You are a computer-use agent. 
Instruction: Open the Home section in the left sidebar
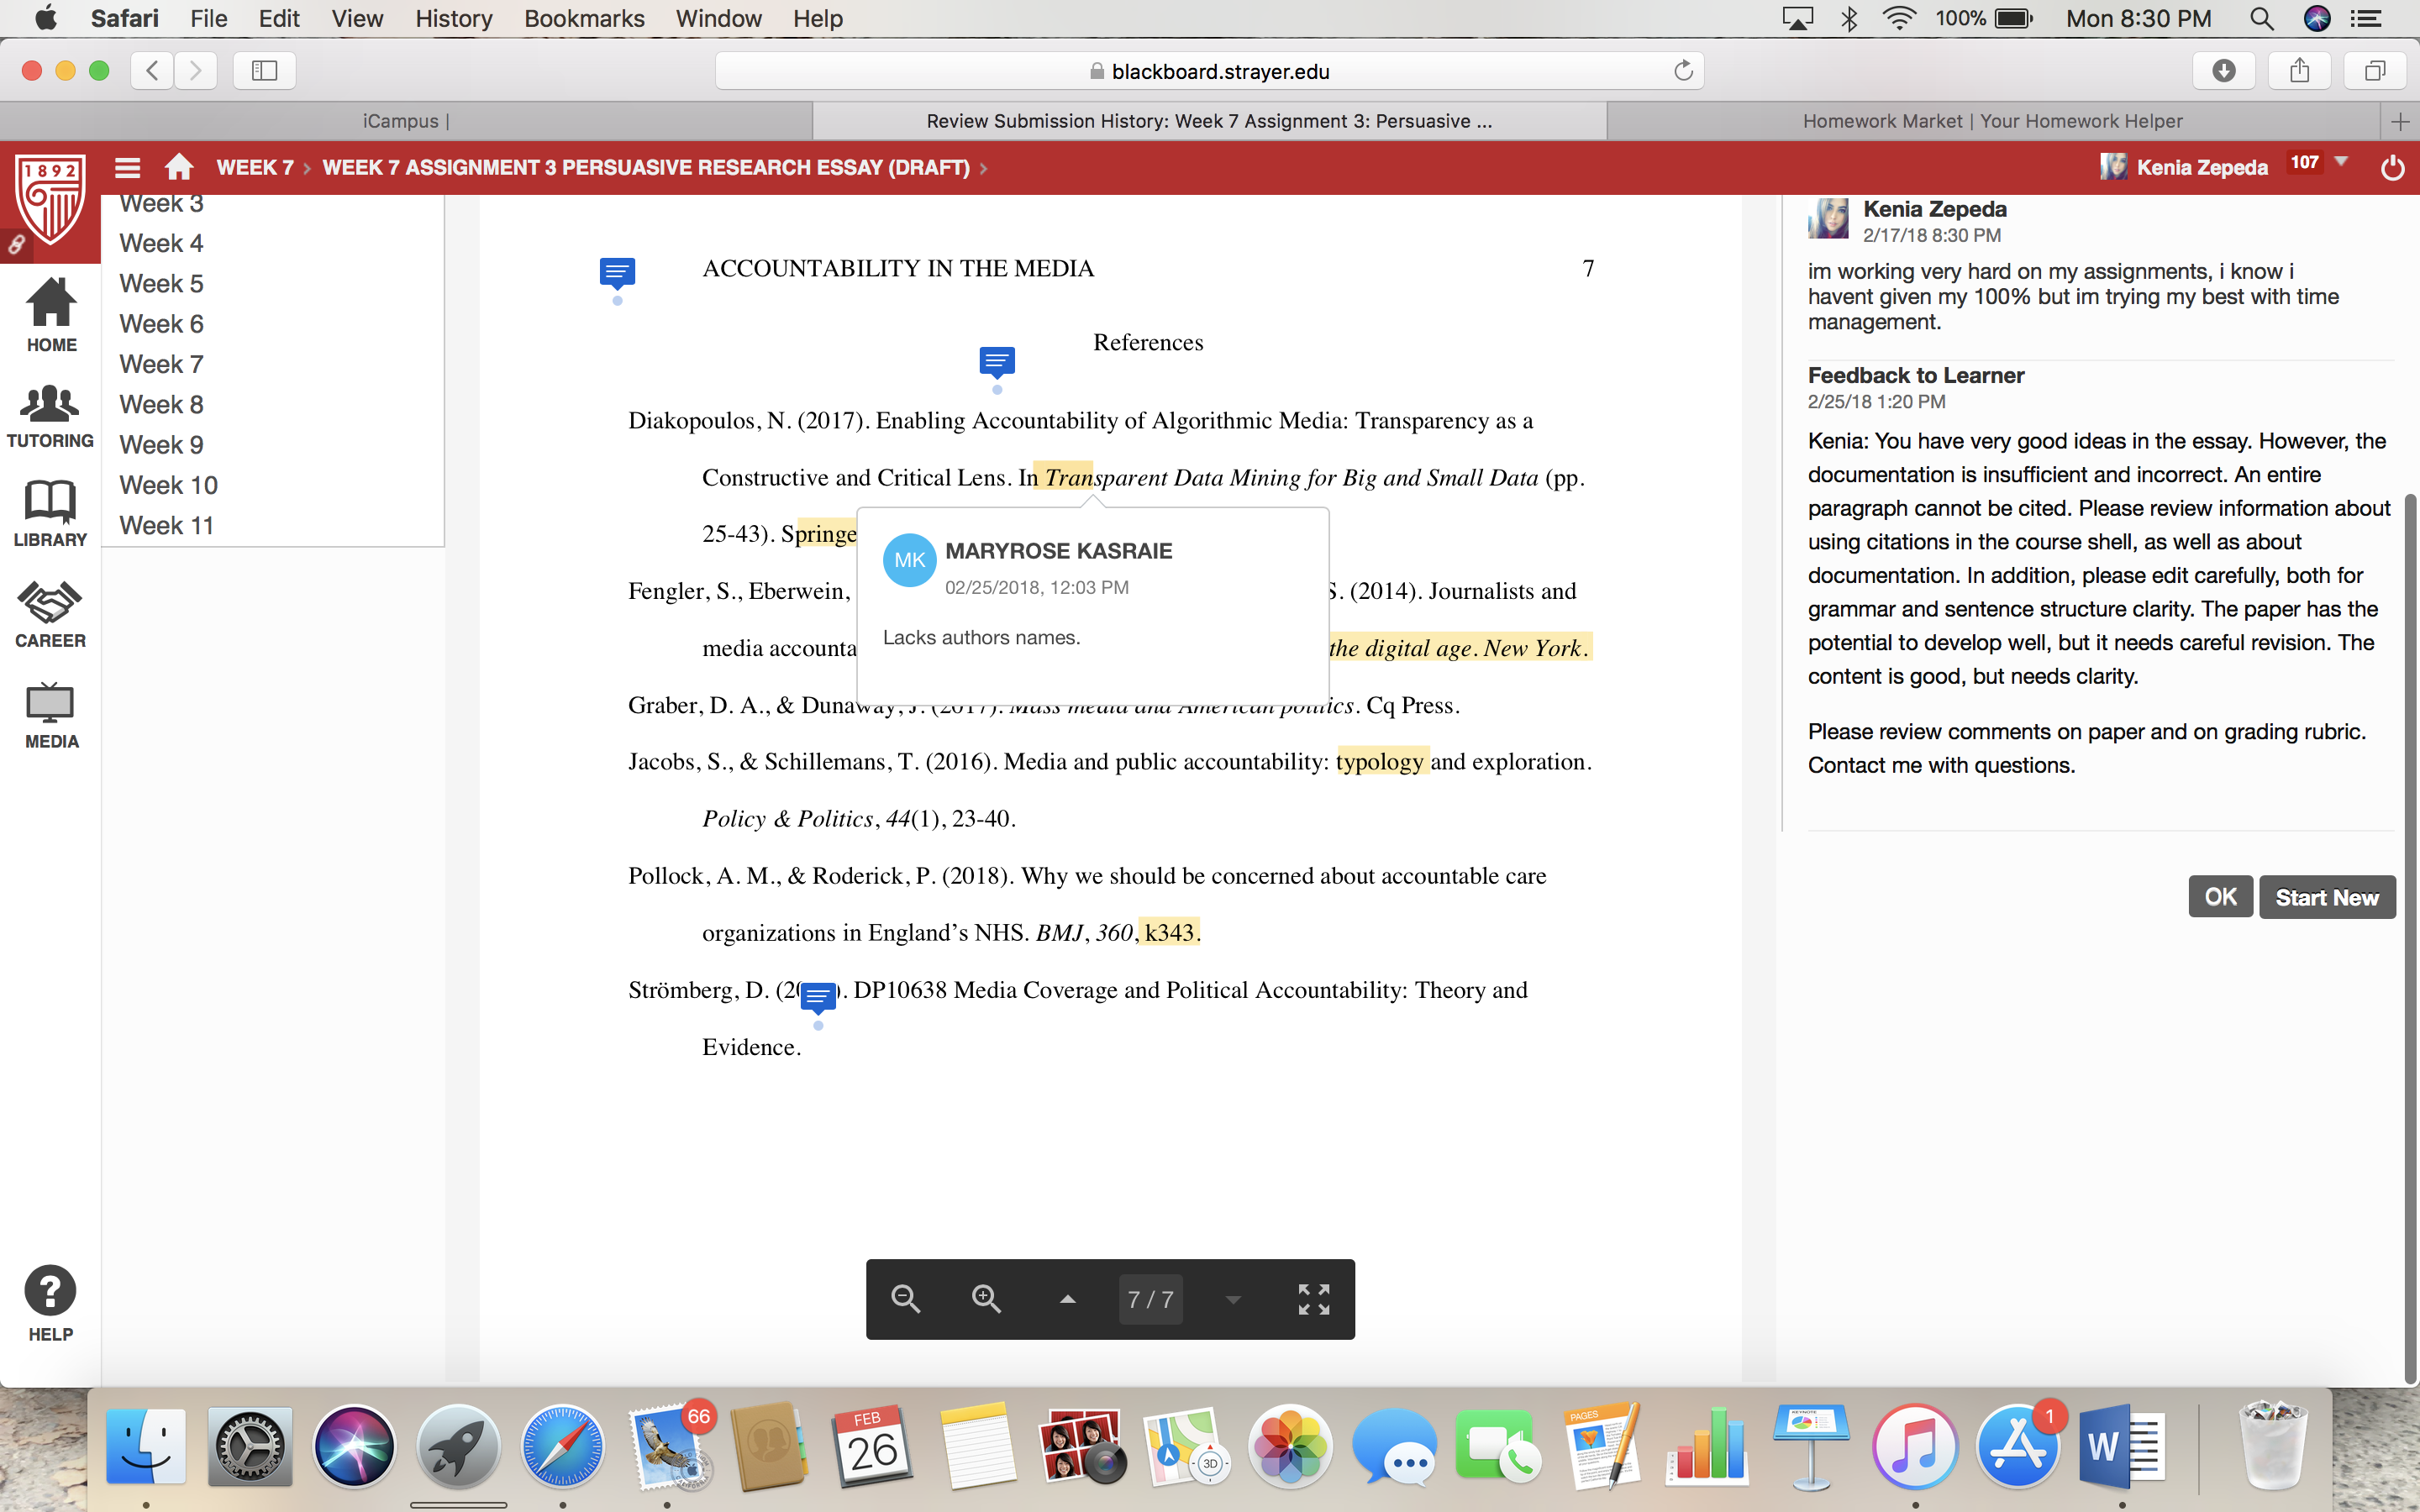[51, 315]
